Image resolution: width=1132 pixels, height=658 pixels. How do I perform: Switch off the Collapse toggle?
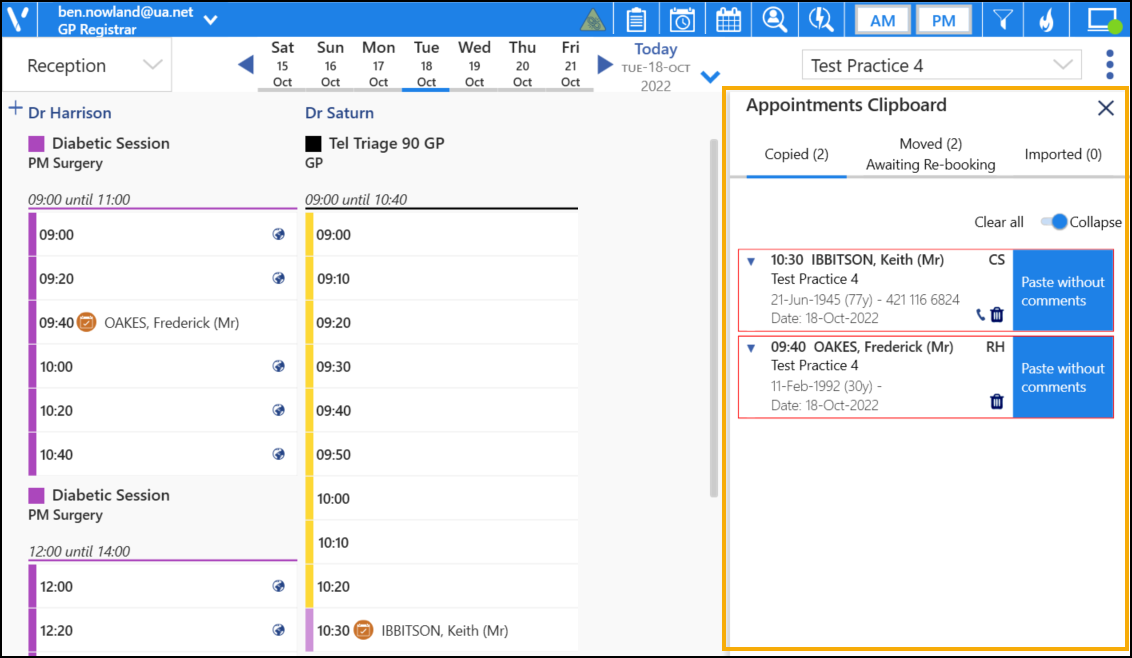coord(1054,222)
